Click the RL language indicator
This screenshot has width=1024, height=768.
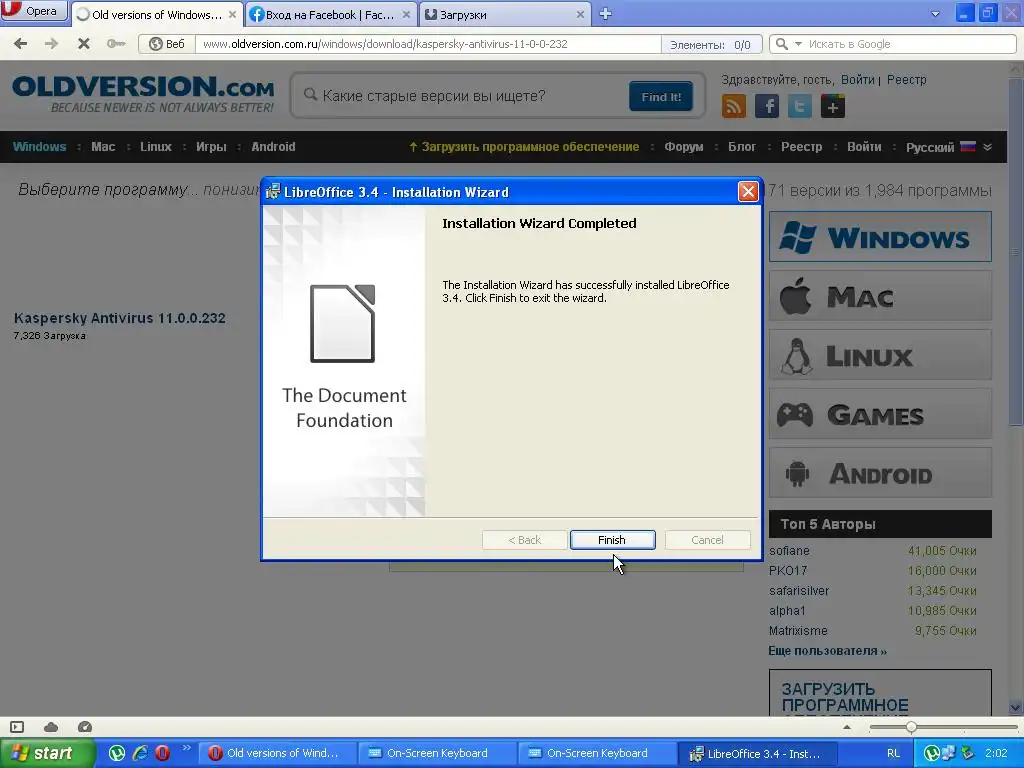(x=893, y=753)
